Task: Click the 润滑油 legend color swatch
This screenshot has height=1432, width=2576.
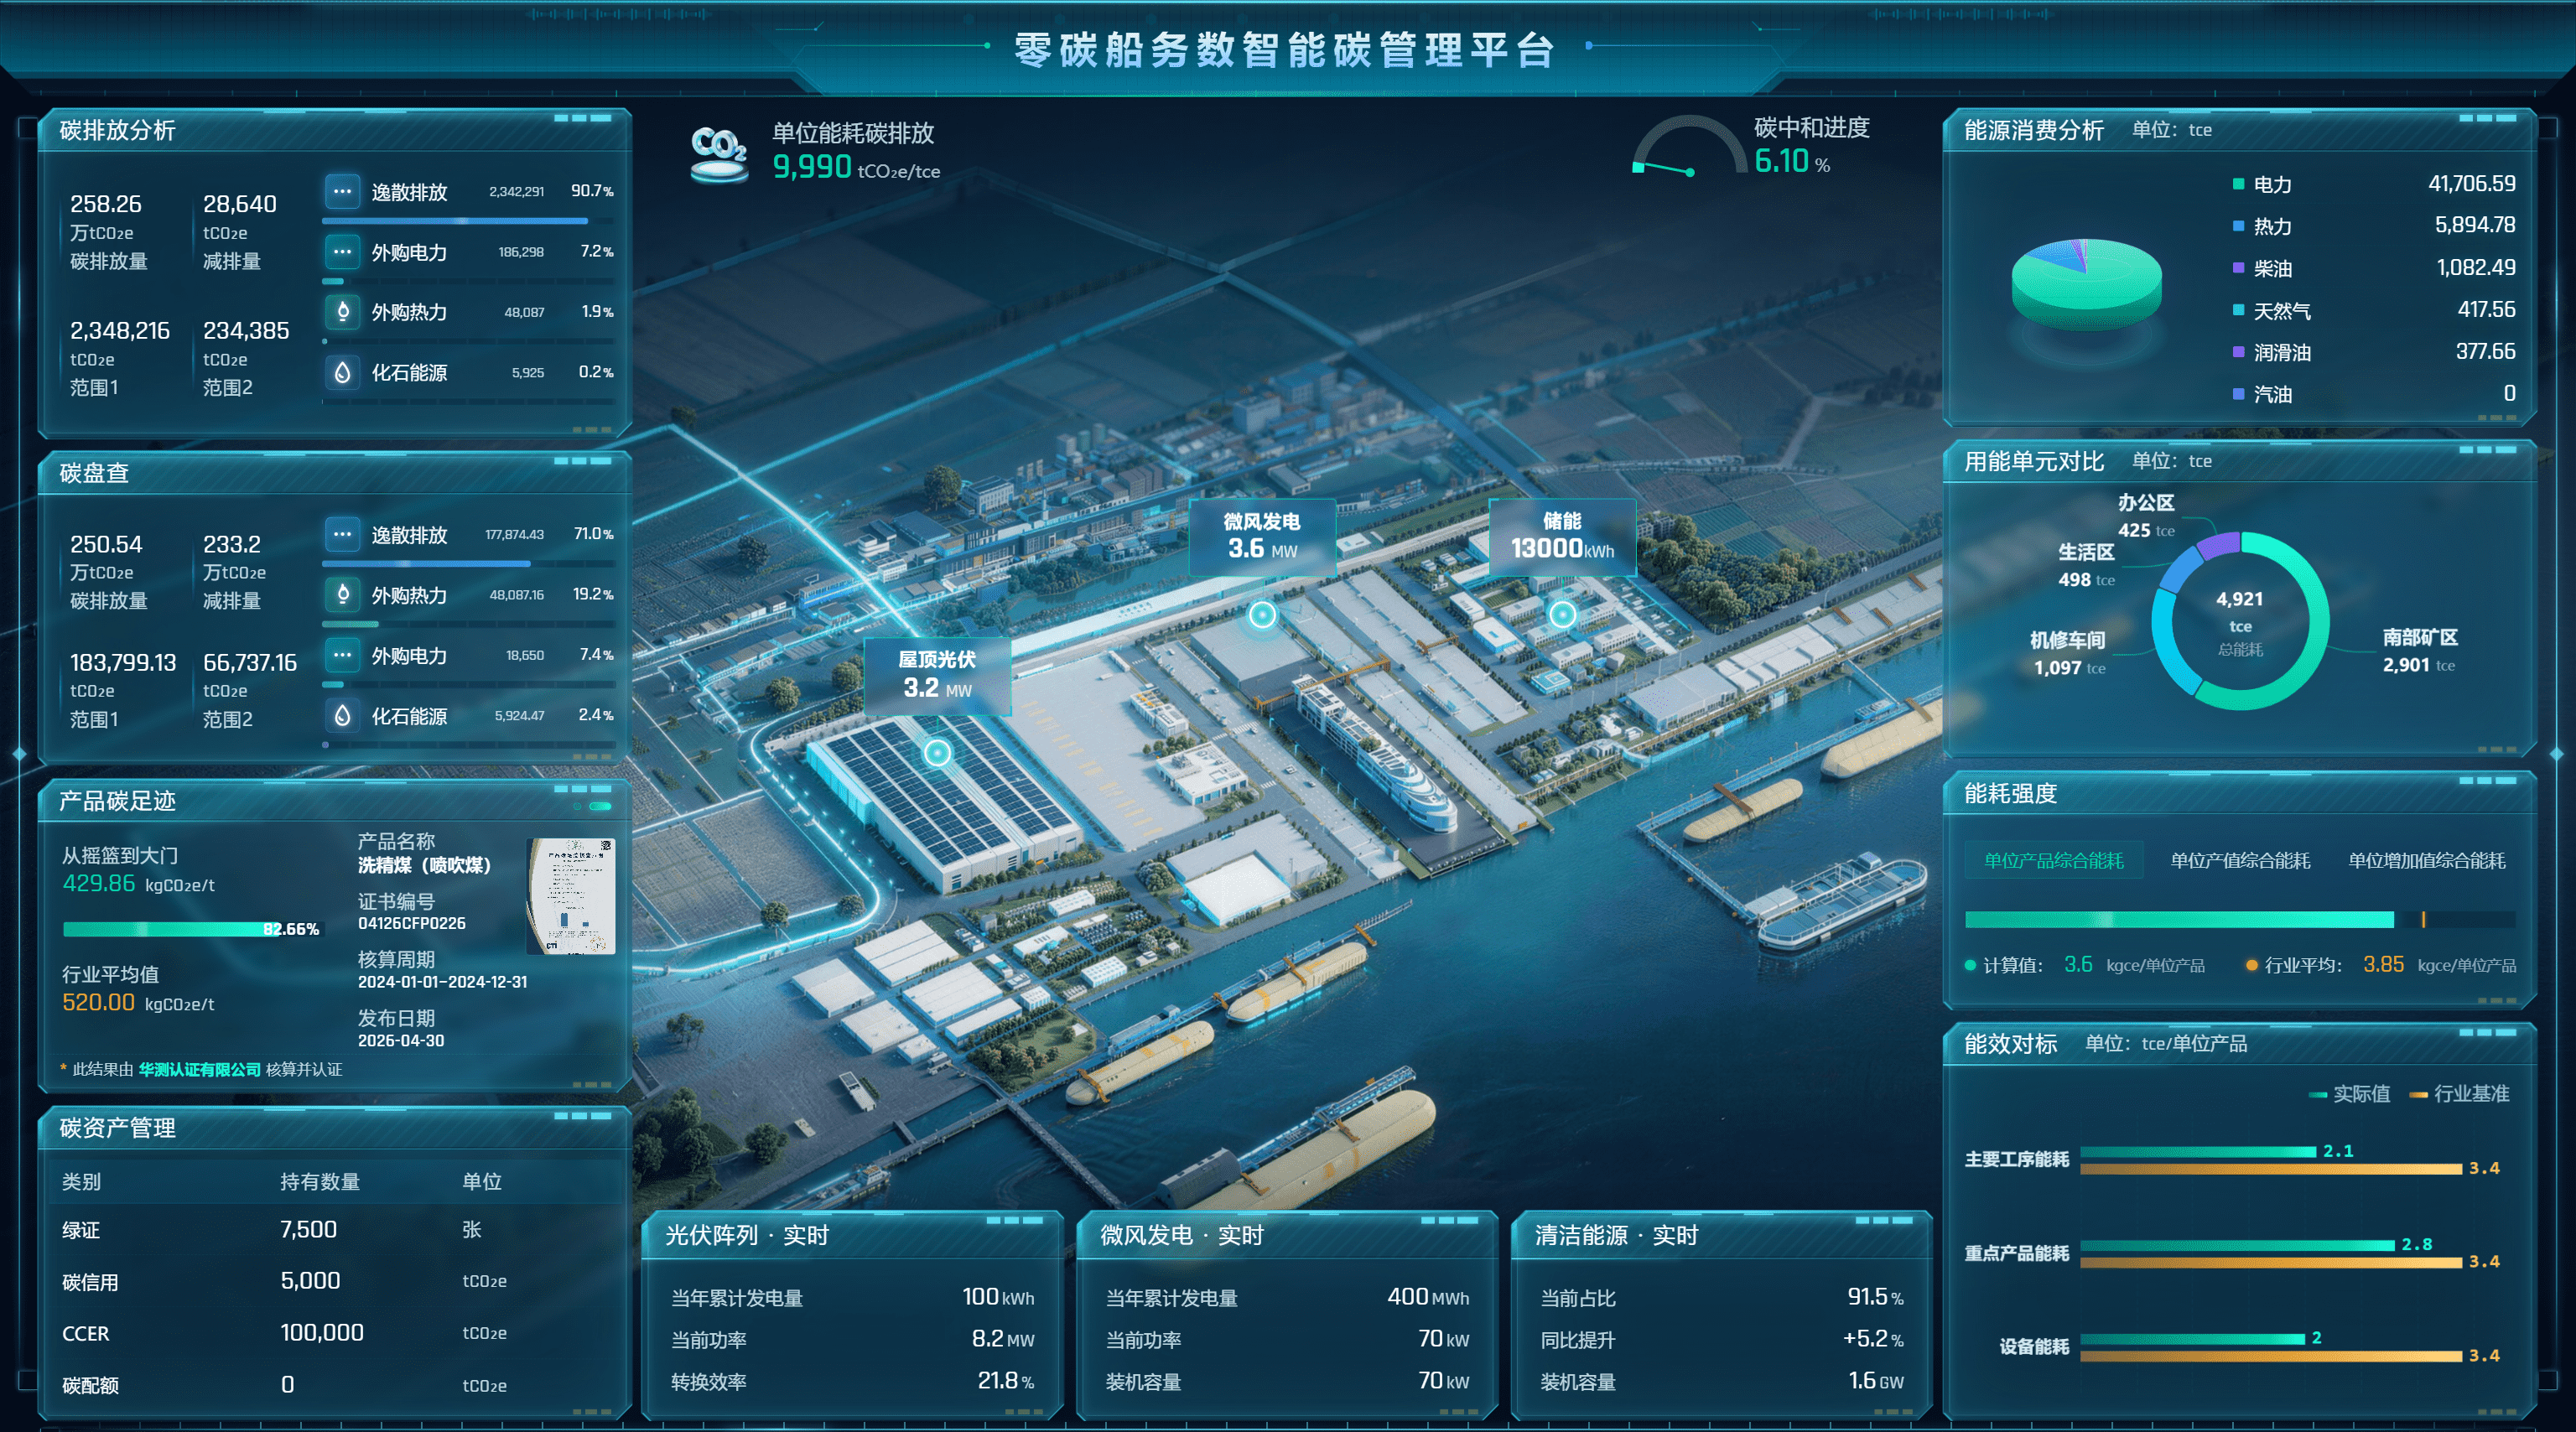Action: pyautogui.click(x=2239, y=352)
